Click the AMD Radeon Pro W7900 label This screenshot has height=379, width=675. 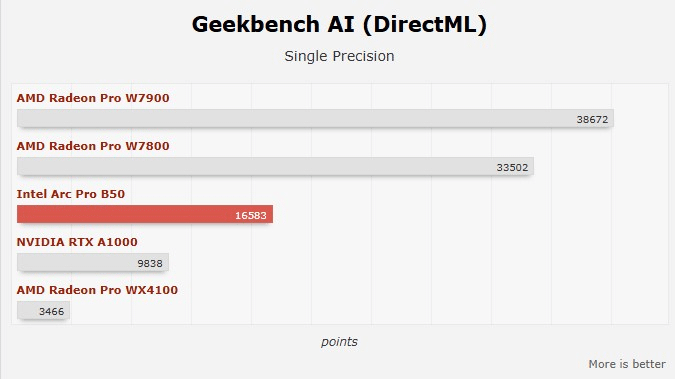coord(93,98)
